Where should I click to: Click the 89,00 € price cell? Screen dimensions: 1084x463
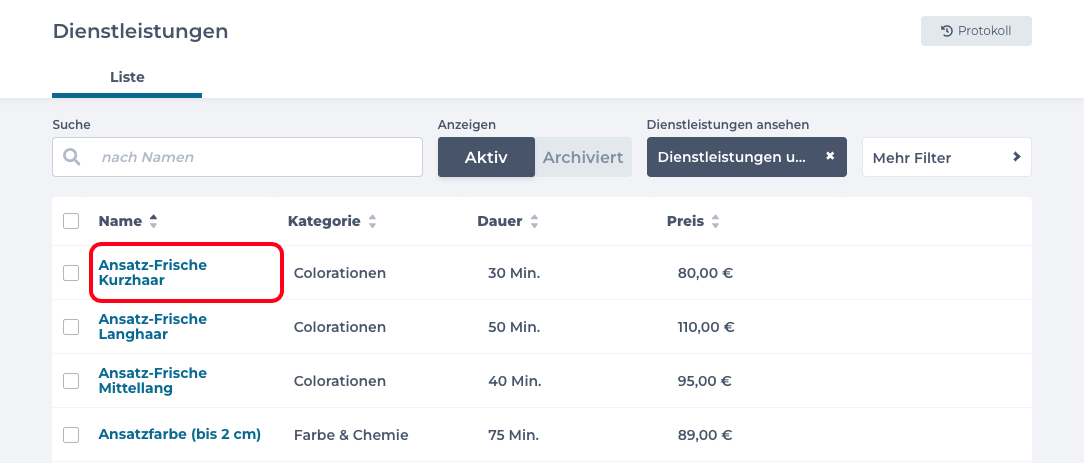pyautogui.click(x=705, y=435)
